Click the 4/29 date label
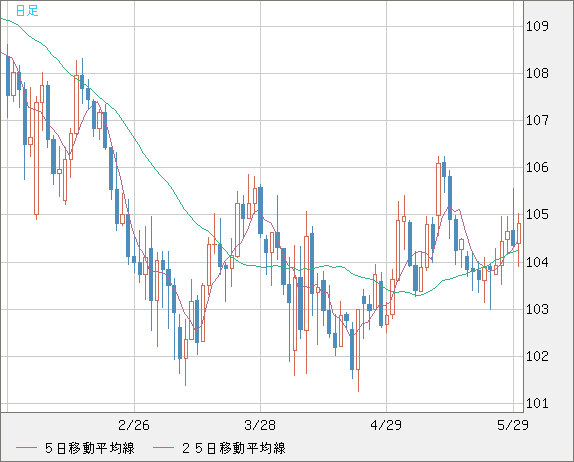Screen dimensions: 574x462 pyautogui.click(x=386, y=425)
